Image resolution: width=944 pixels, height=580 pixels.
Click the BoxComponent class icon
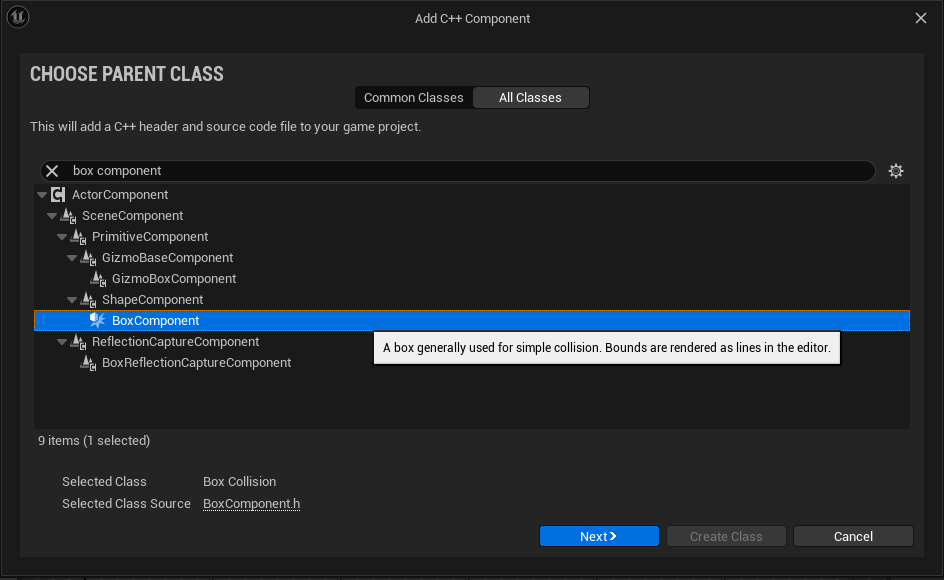pos(98,320)
